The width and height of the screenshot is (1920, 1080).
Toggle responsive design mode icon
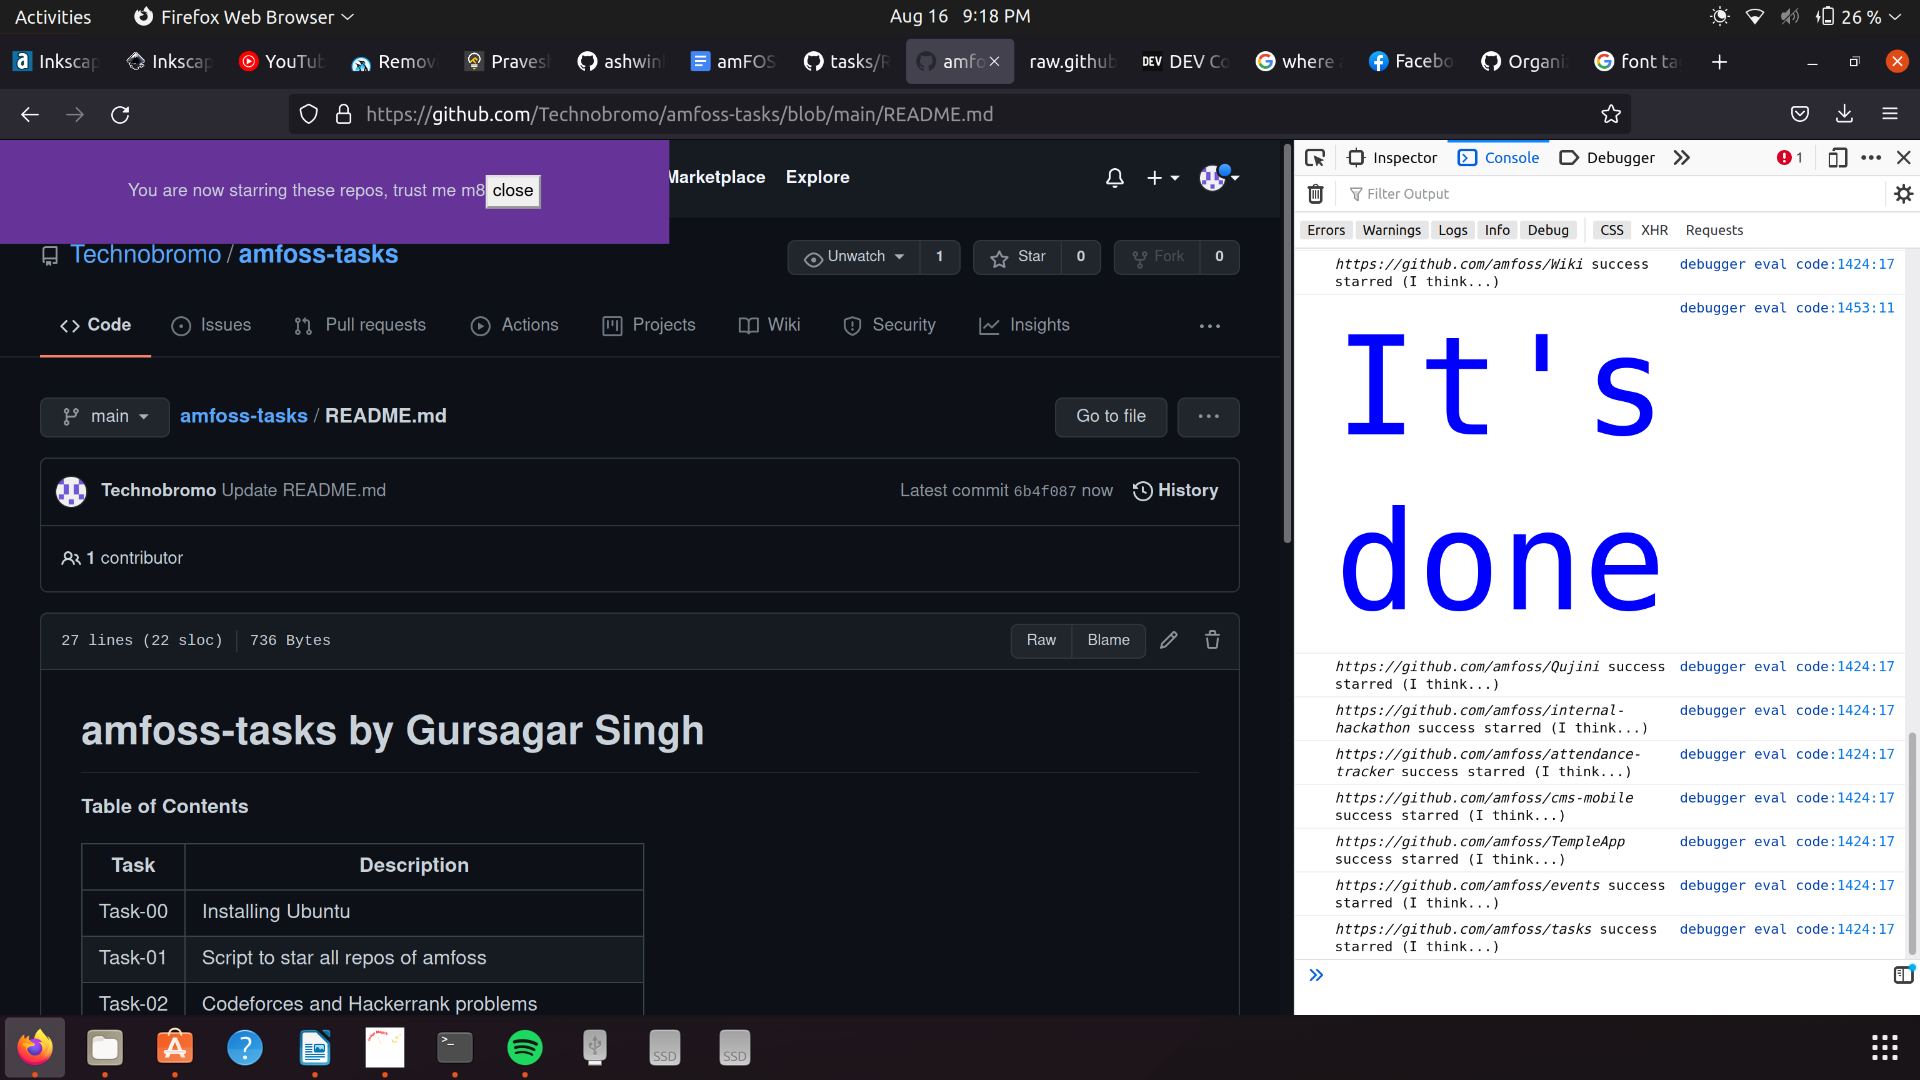(1837, 158)
